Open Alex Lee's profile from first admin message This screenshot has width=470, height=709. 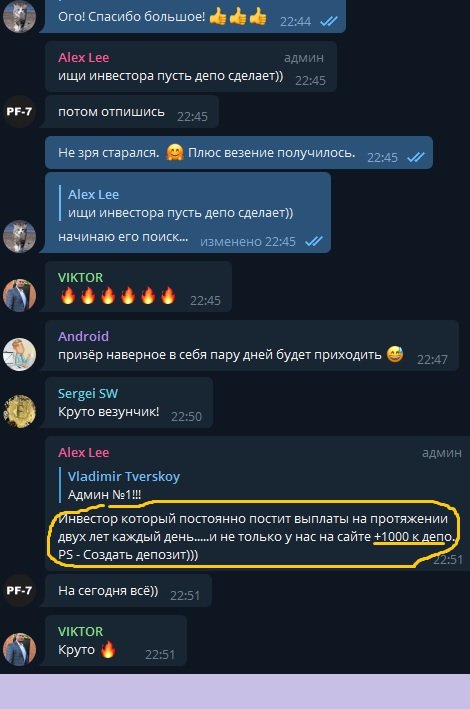[84, 57]
